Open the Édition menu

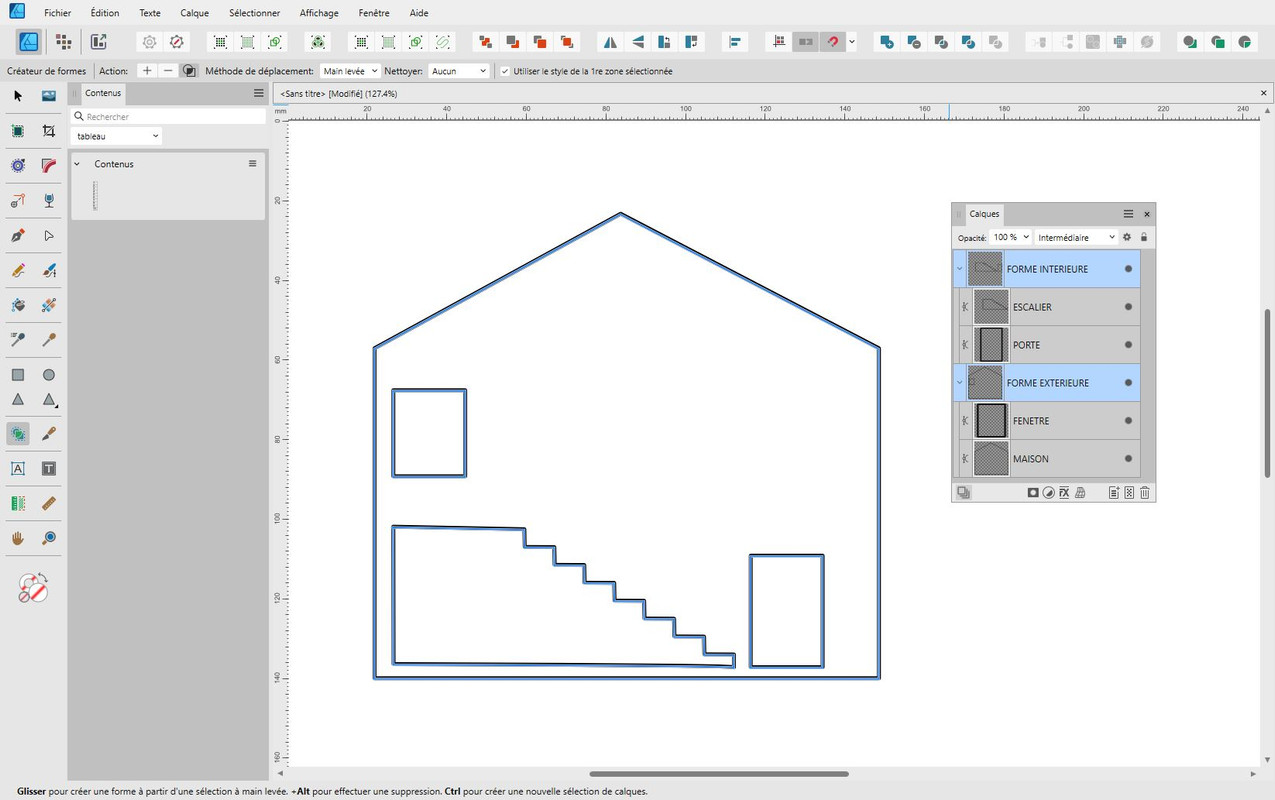(105, 13)
